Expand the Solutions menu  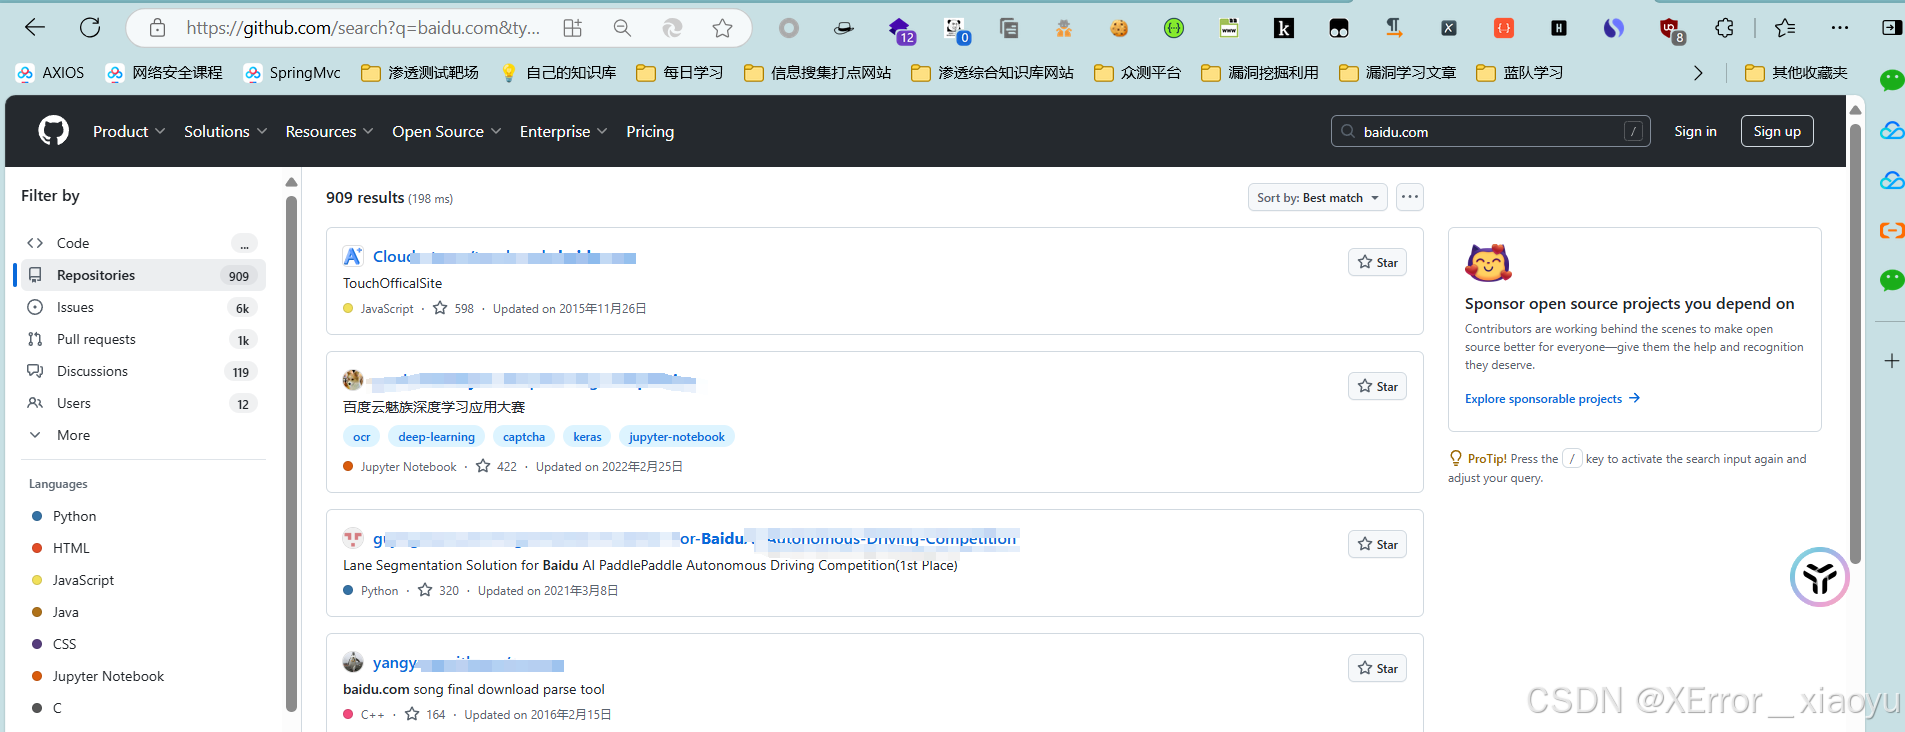pos(225,131)
